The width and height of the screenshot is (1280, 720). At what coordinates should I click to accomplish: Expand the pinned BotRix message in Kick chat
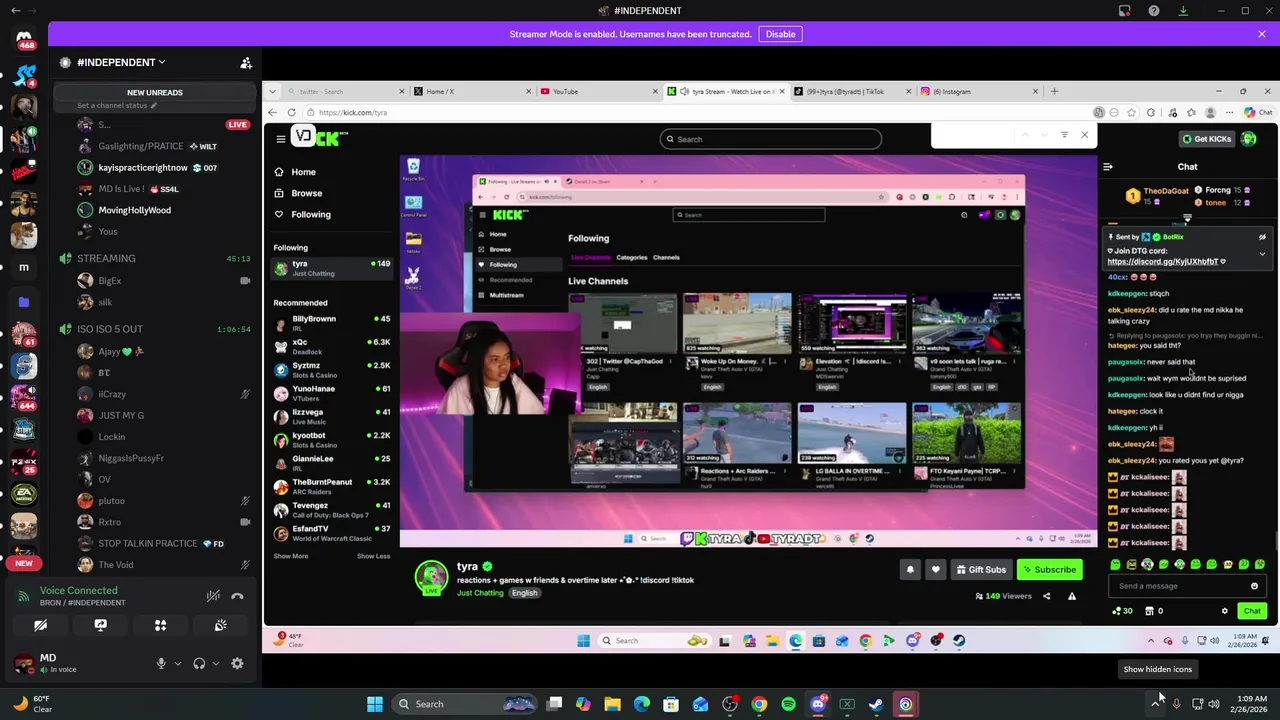click(1262, 254)
